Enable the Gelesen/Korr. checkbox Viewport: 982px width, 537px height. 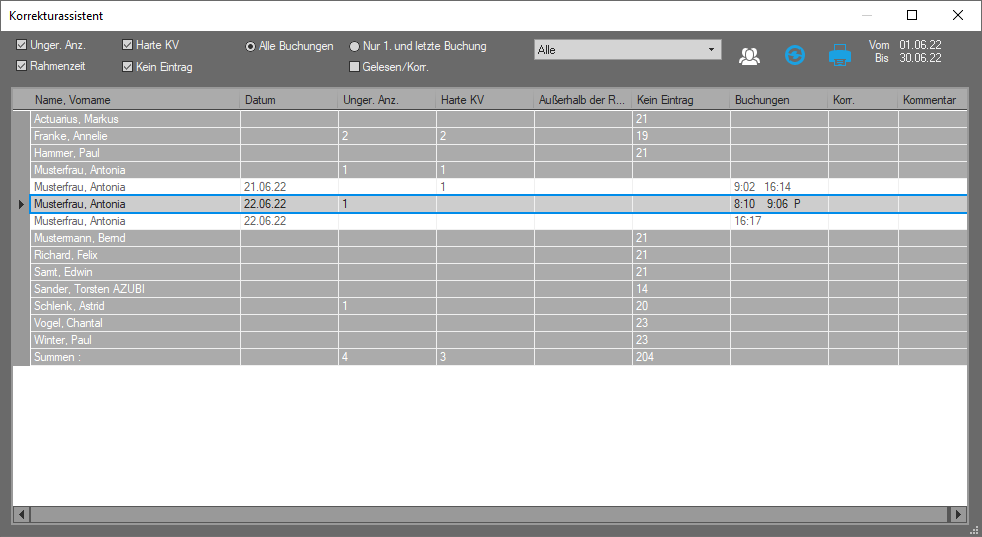pyautogui.click(x=354, y=67)
